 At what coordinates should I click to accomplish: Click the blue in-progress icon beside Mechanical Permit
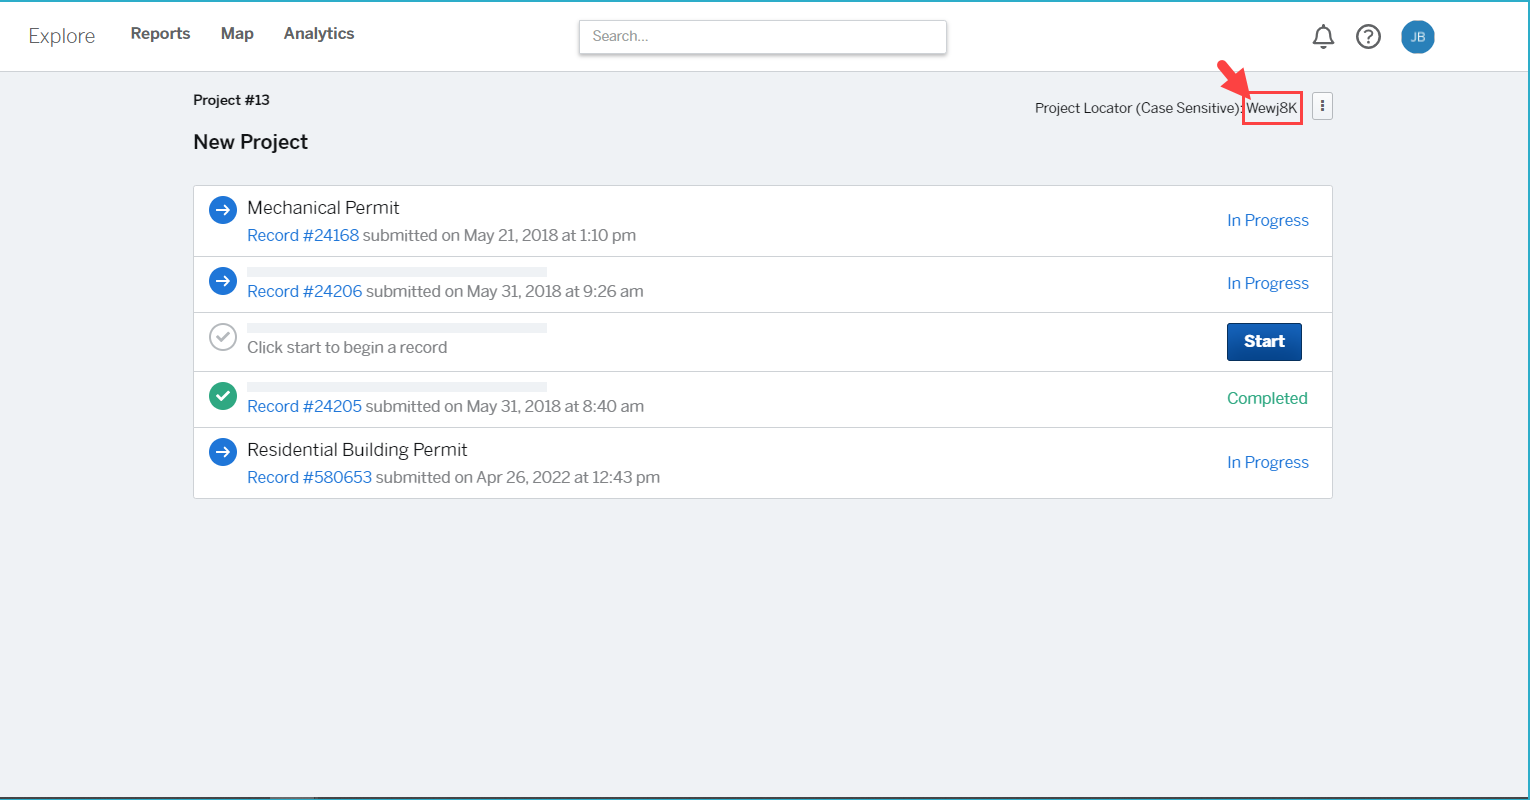(x=222, y=209)
